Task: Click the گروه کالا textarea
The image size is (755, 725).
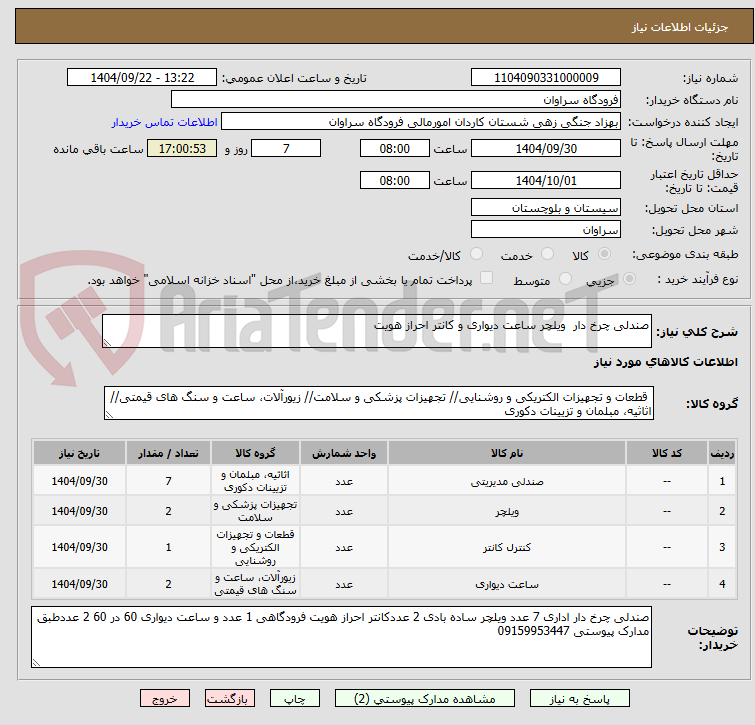Action: [x=378, y=403]
